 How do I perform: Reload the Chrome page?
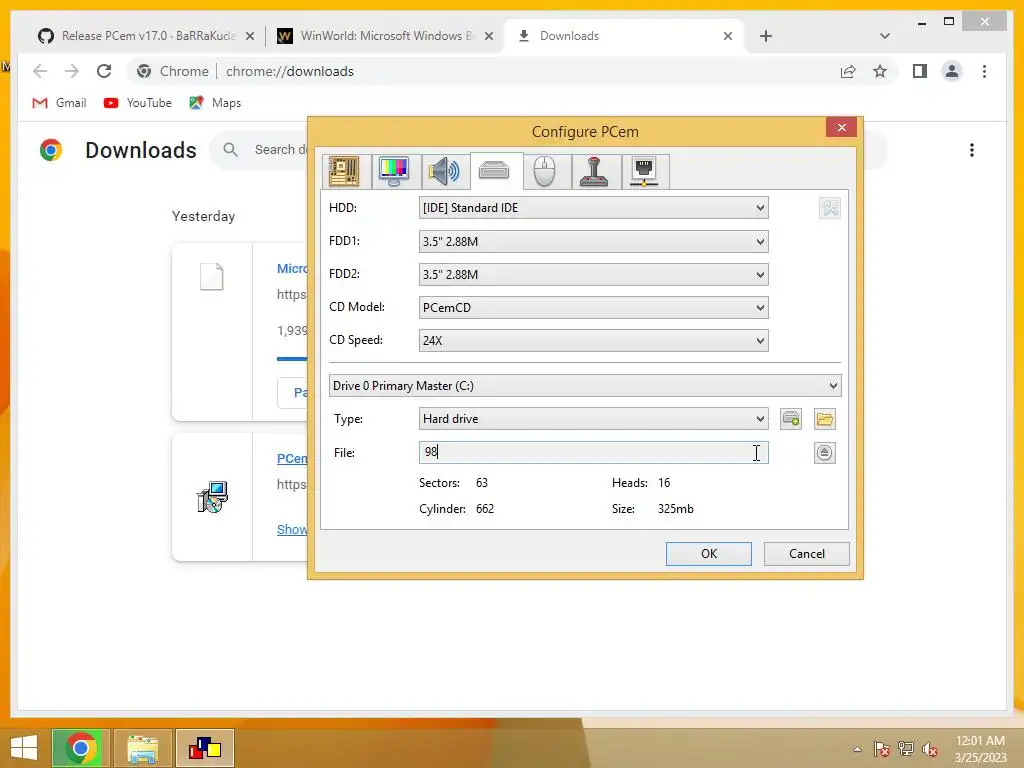pyautogui.click(x=104, y=71)
